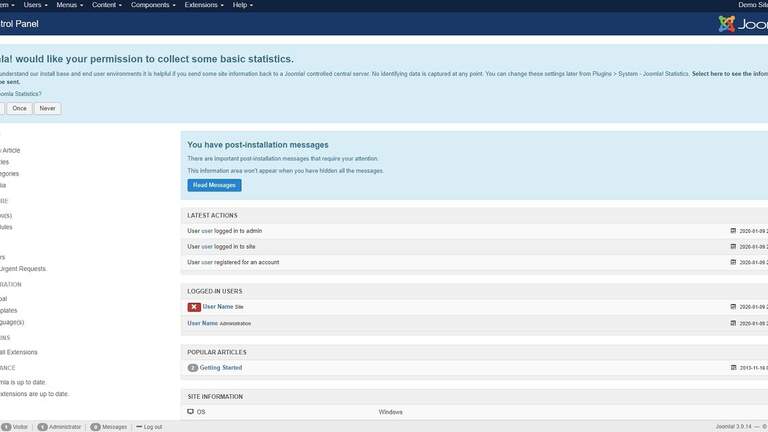Screen dimensions: 768x432
Task: Open User Name link for Site session
Action: coord(218,307)
